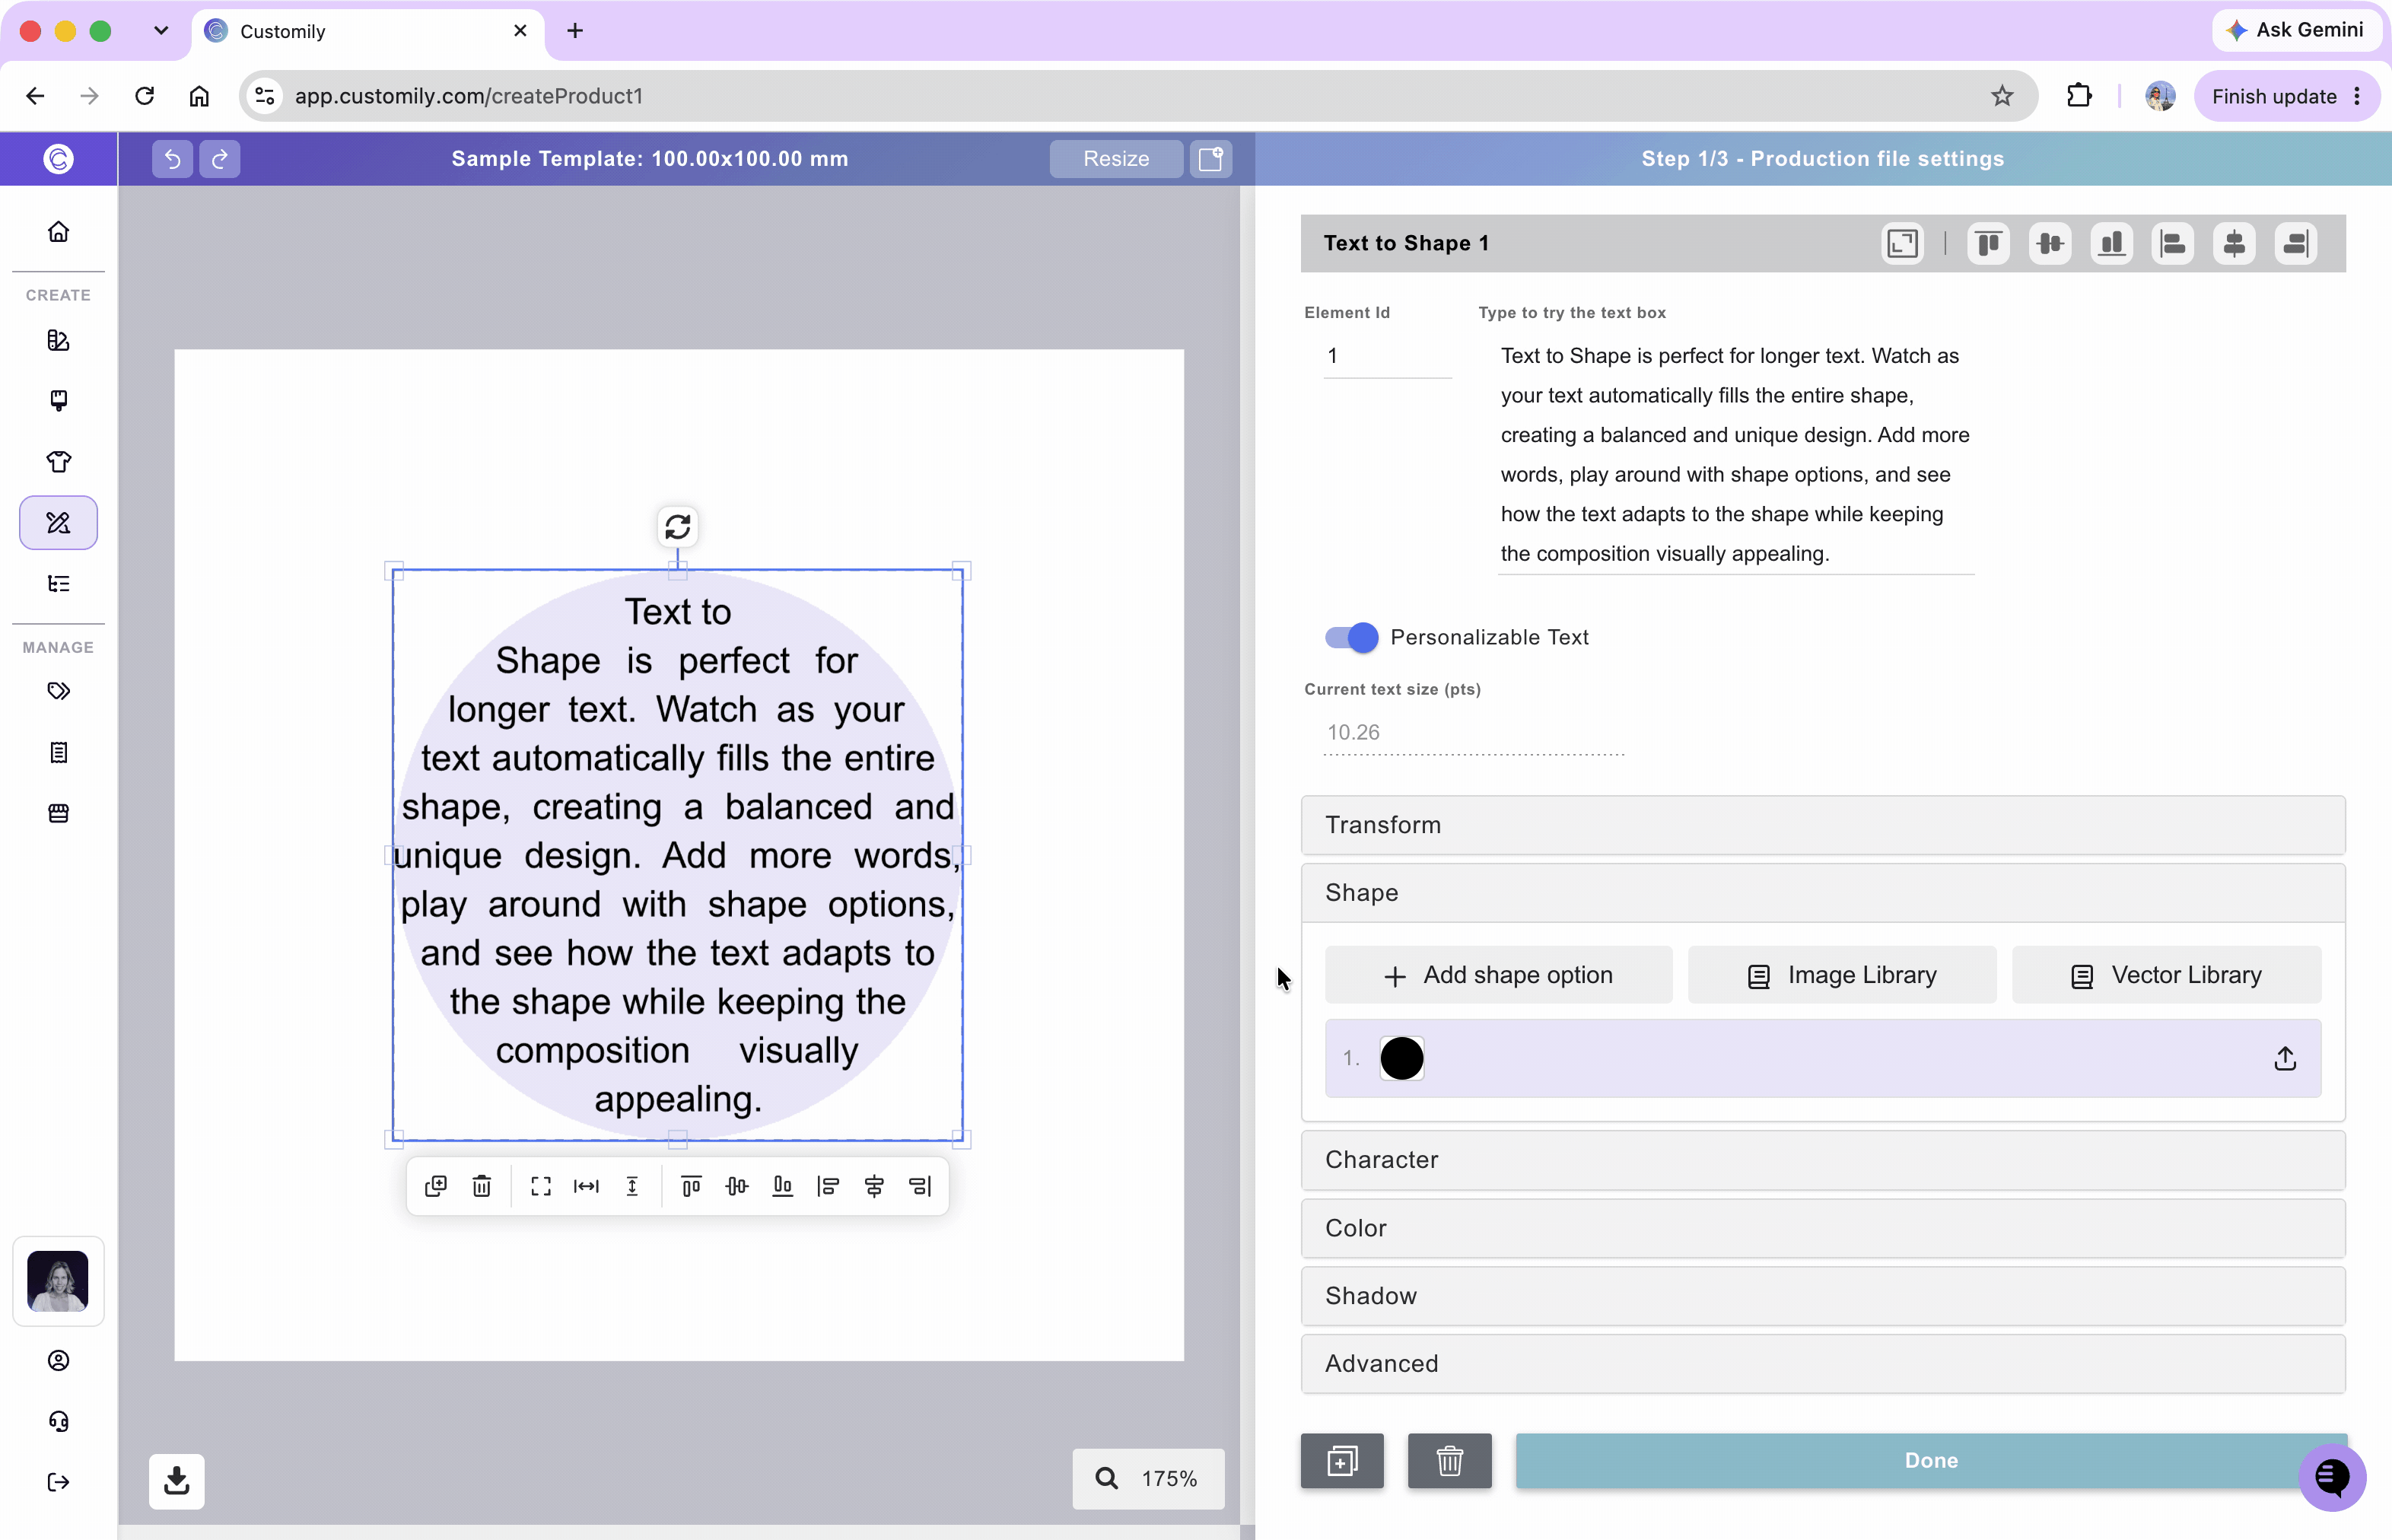Expand the Color section

(1822, 1228)
